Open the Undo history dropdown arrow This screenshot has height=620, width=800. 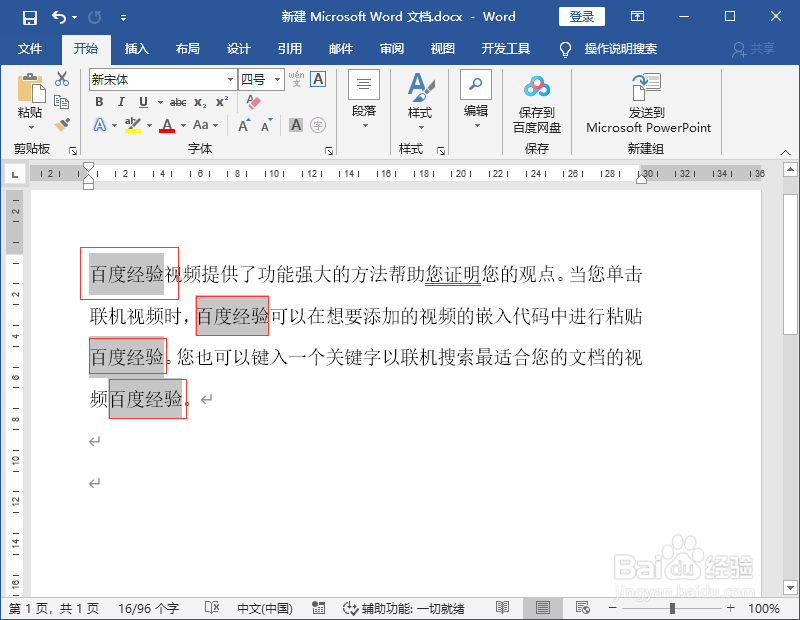point(74,18)
